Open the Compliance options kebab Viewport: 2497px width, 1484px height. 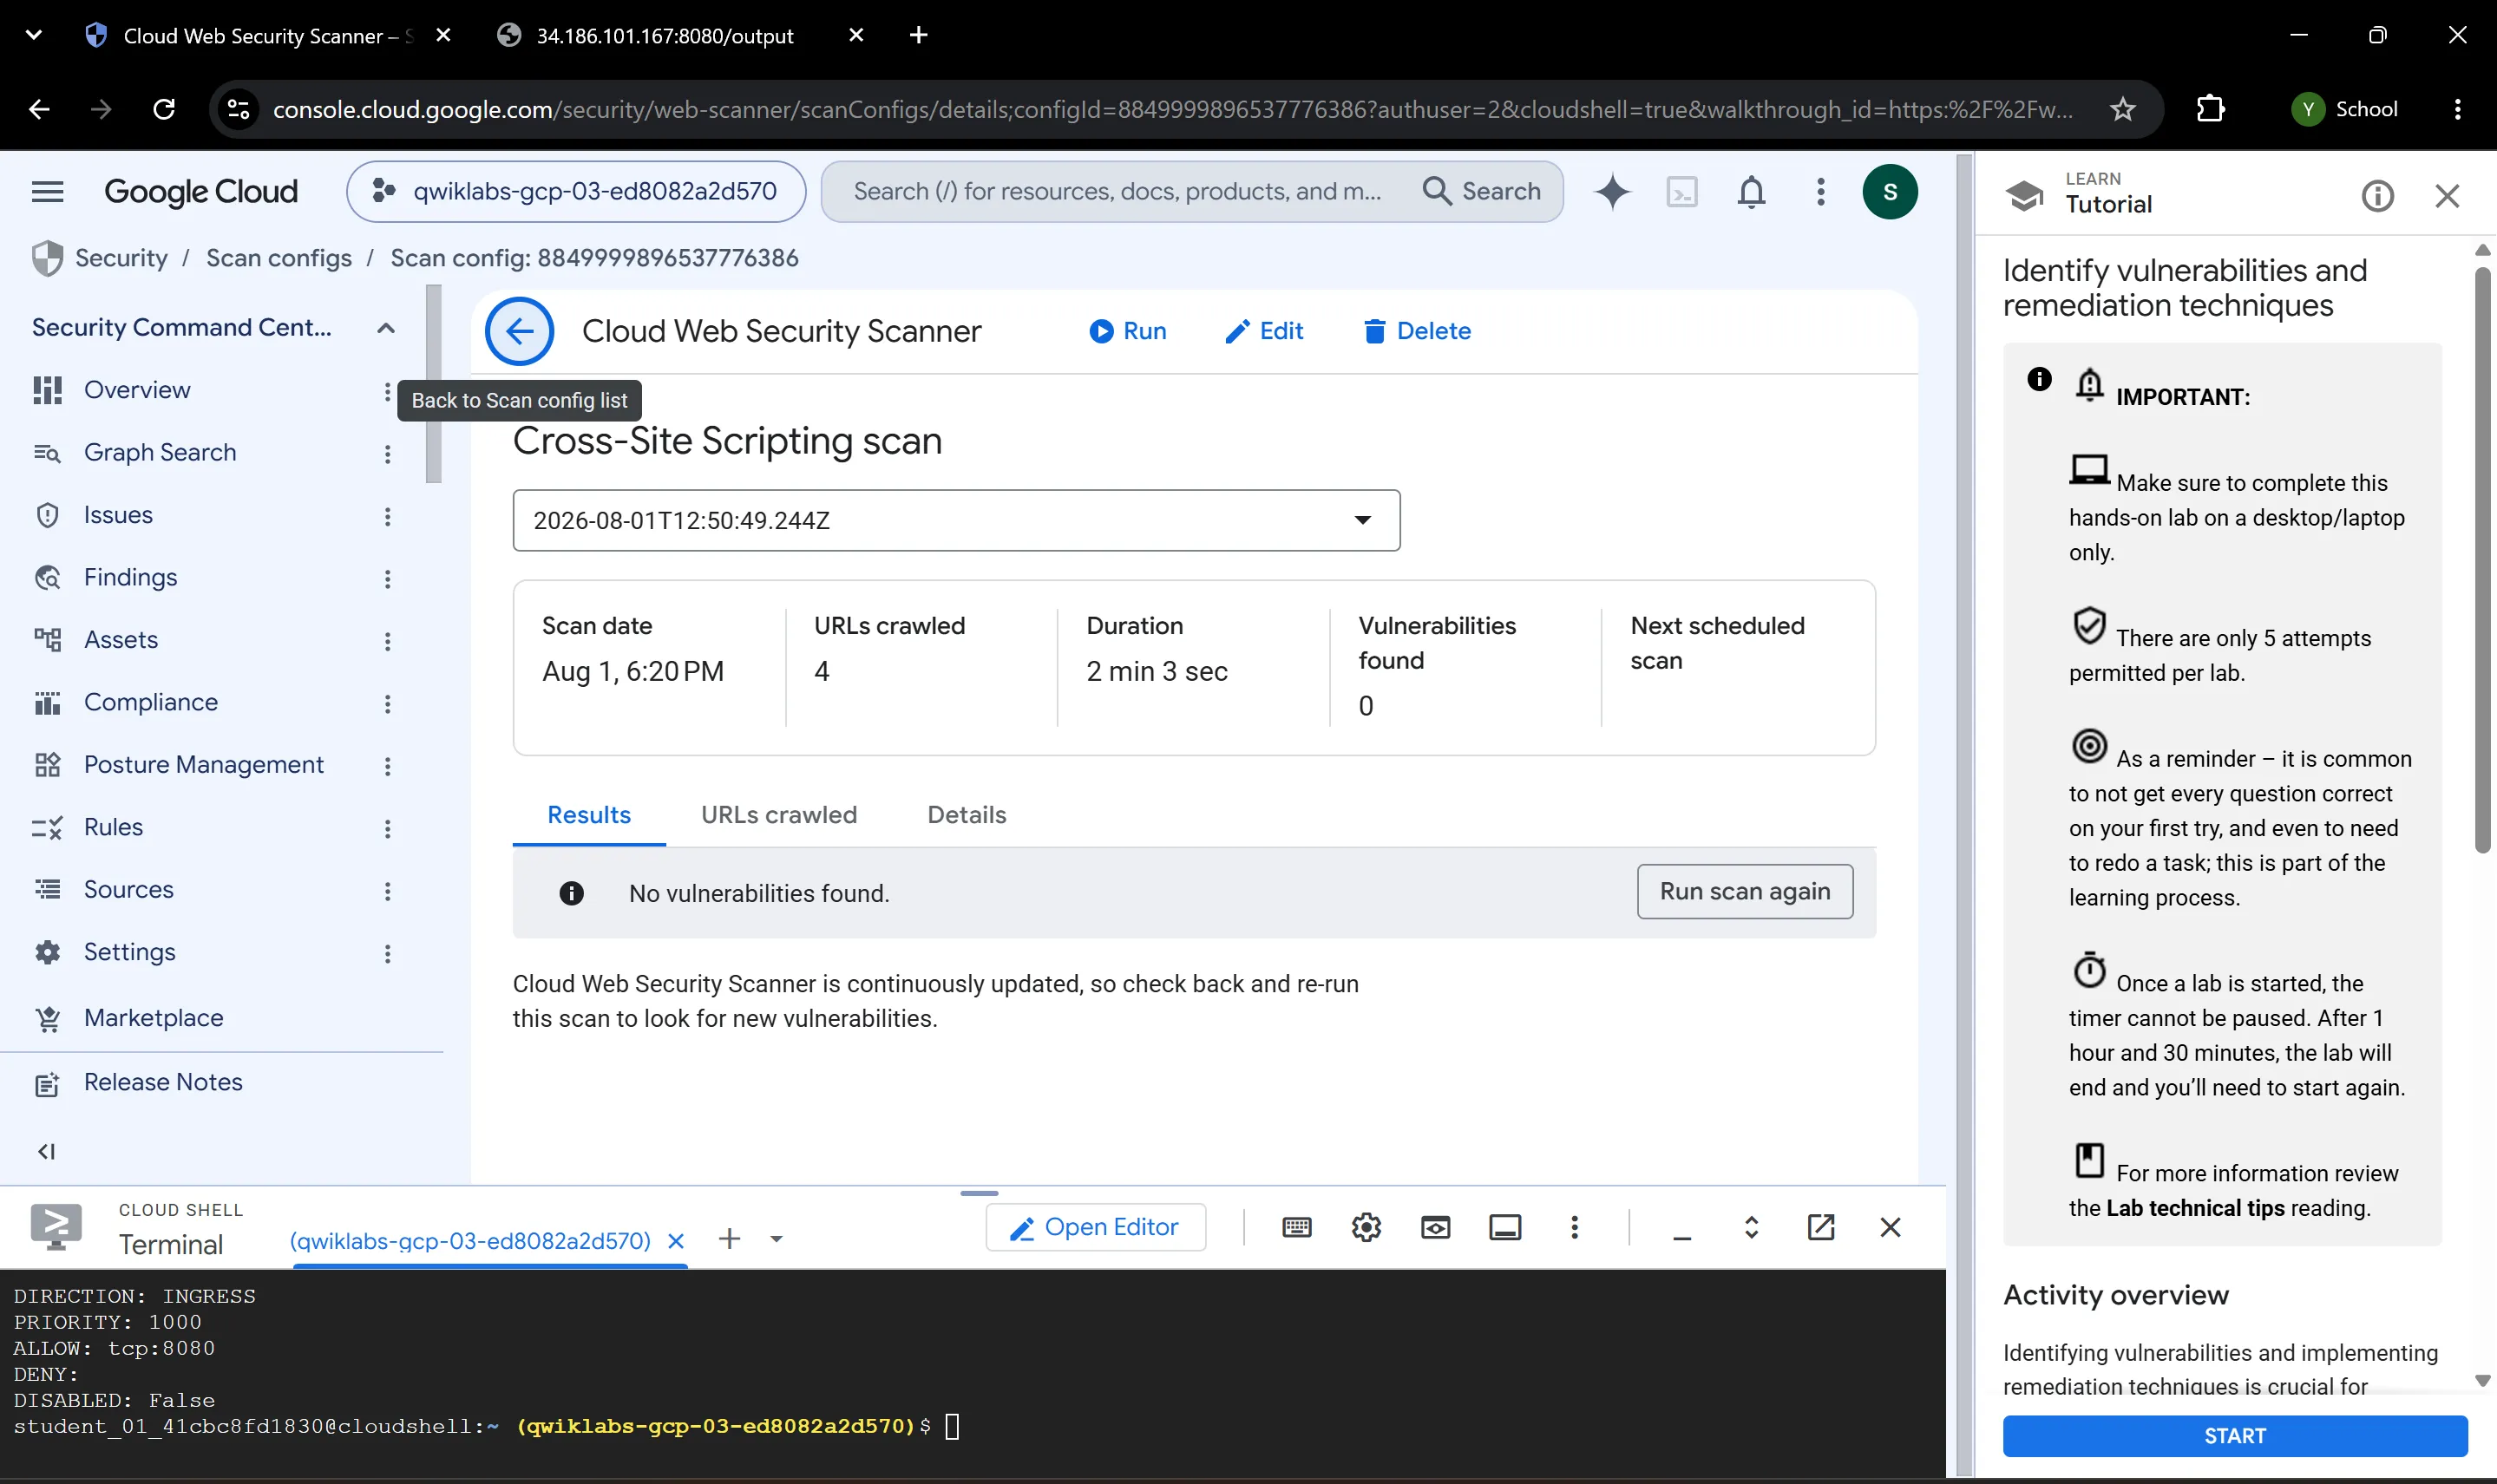(387, 703)
